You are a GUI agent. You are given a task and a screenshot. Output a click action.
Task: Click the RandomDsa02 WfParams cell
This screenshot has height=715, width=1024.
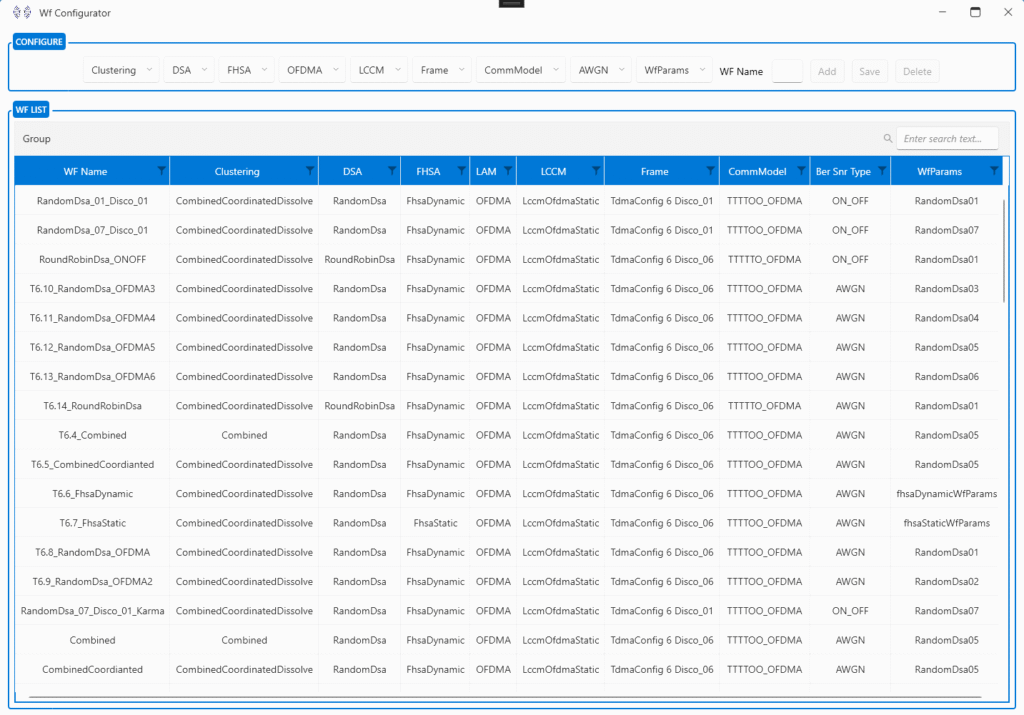point(946,581)
